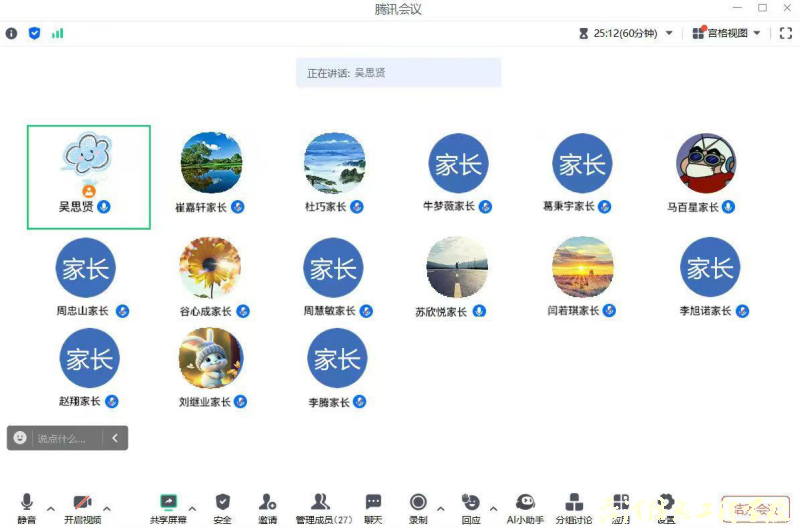Toggle 吴思贤 microphone icon

pos(104,207)
